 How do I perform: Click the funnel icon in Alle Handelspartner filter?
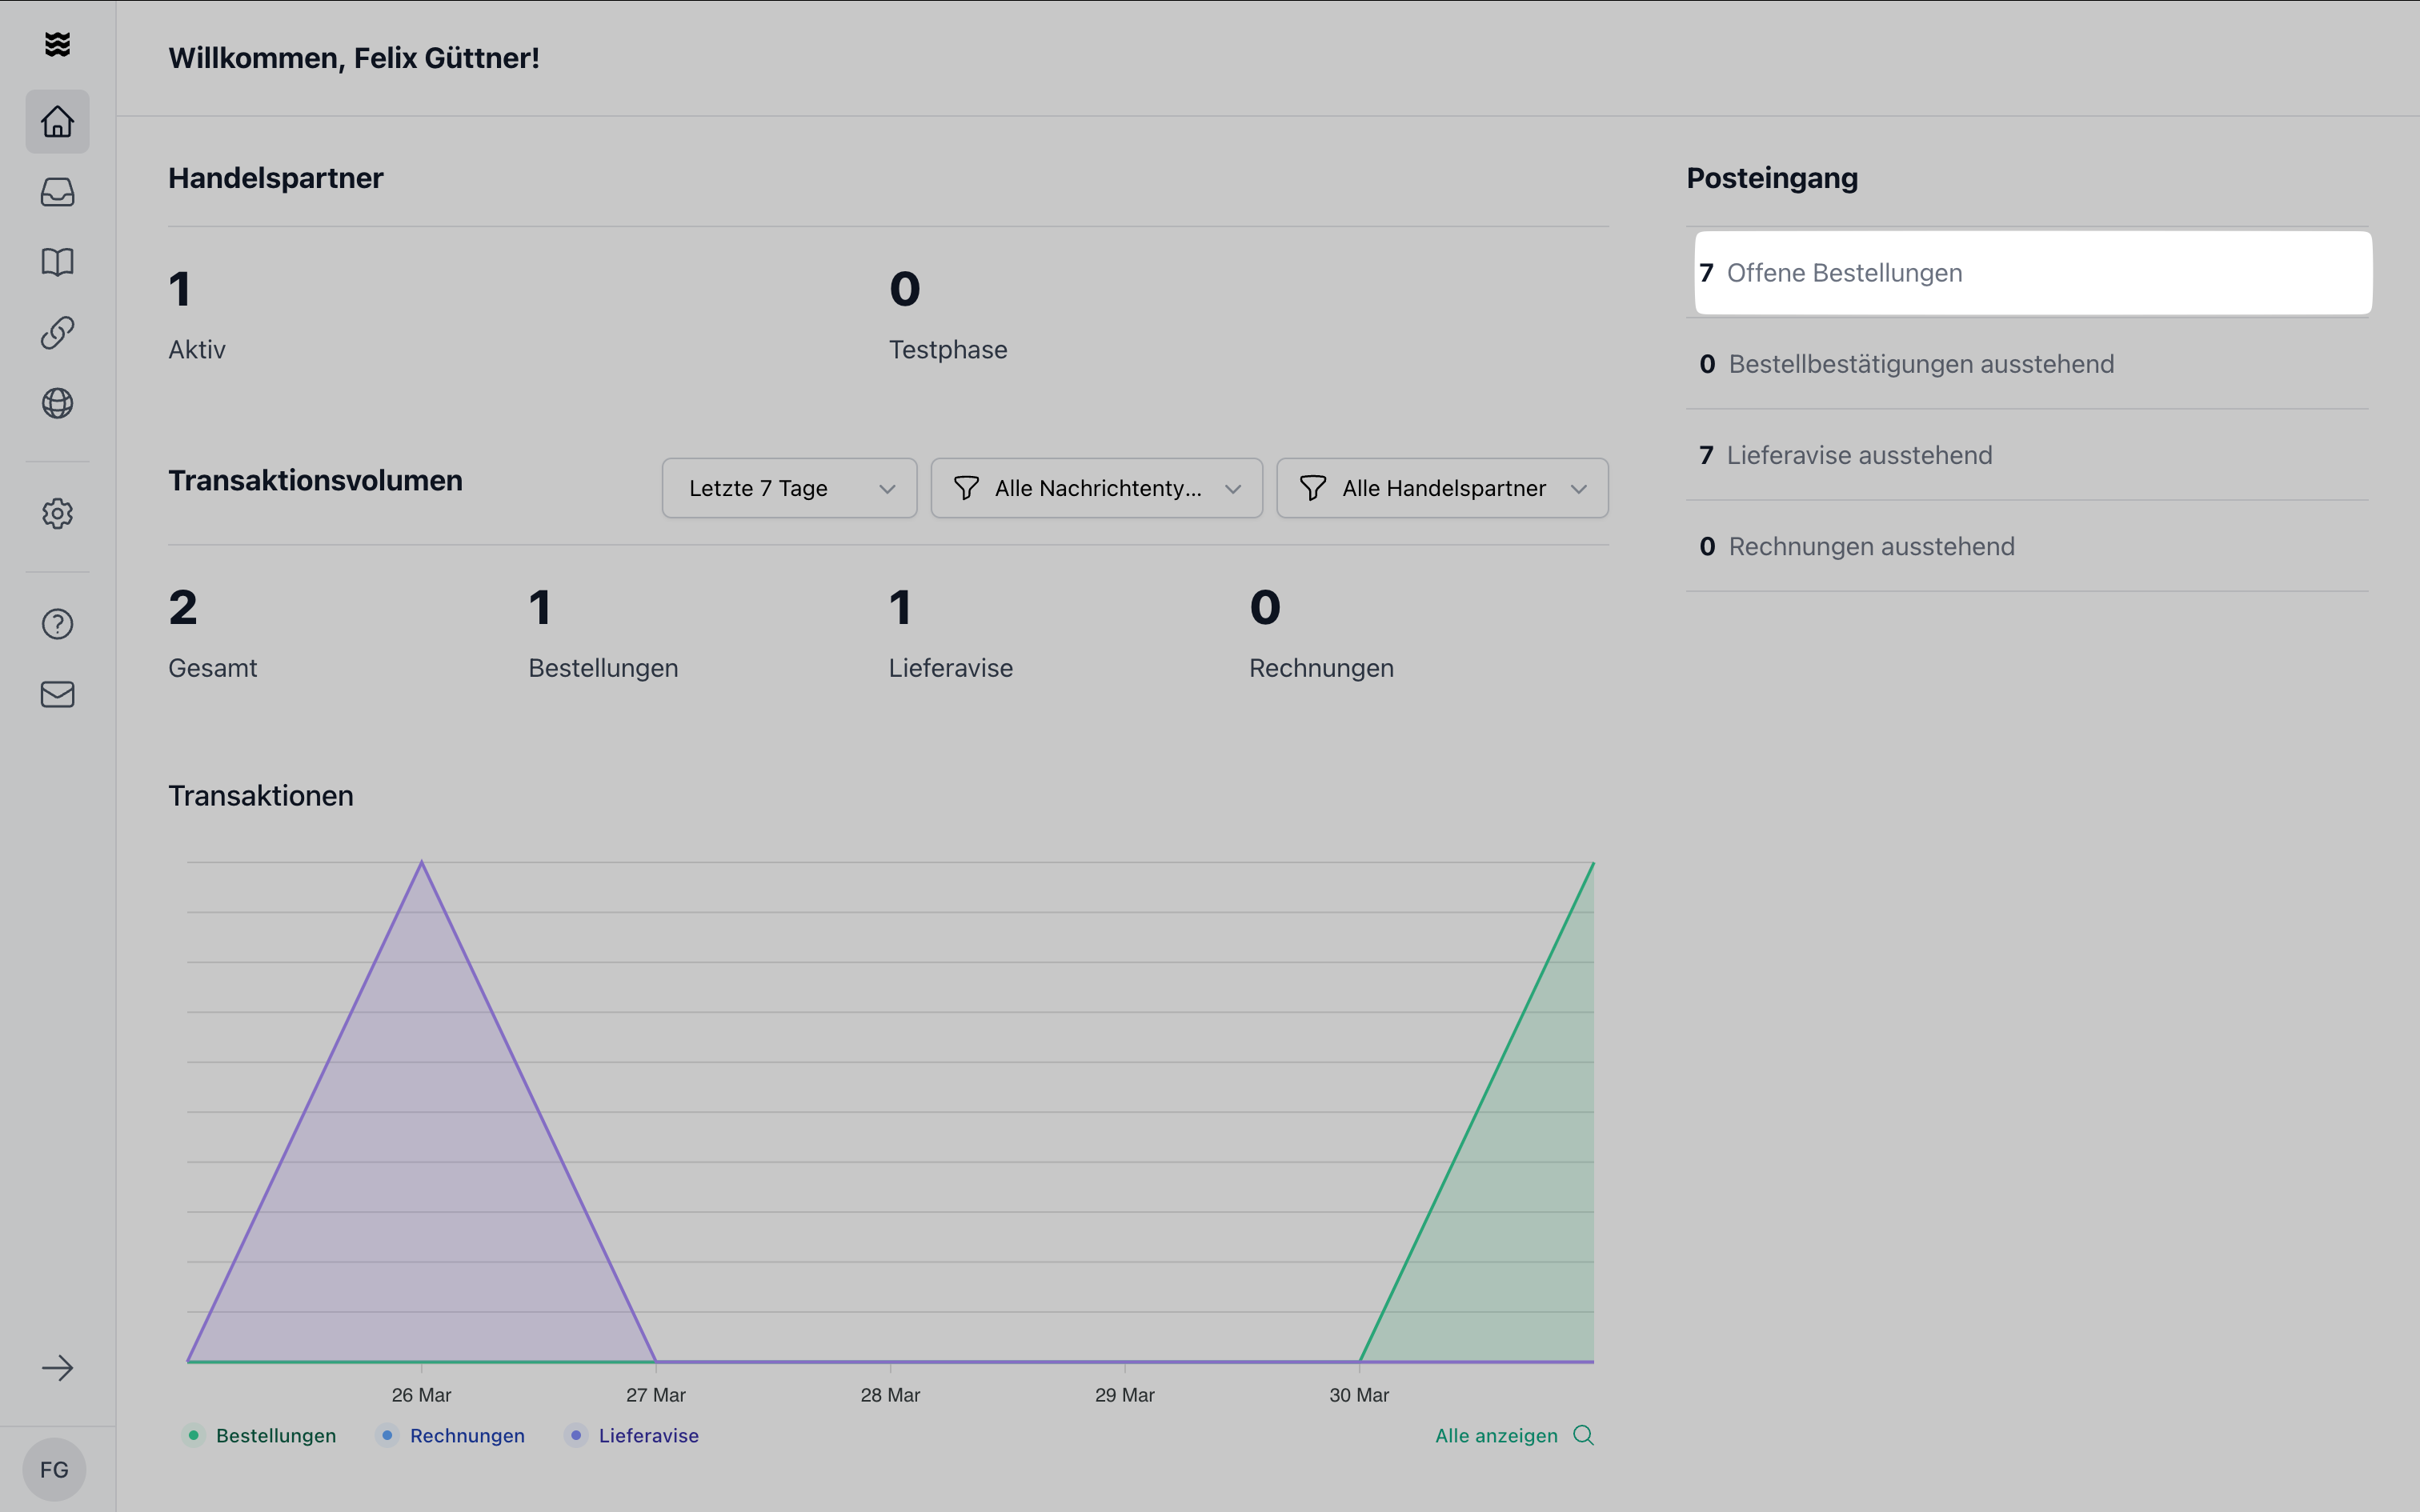(x=1312, y=488)
